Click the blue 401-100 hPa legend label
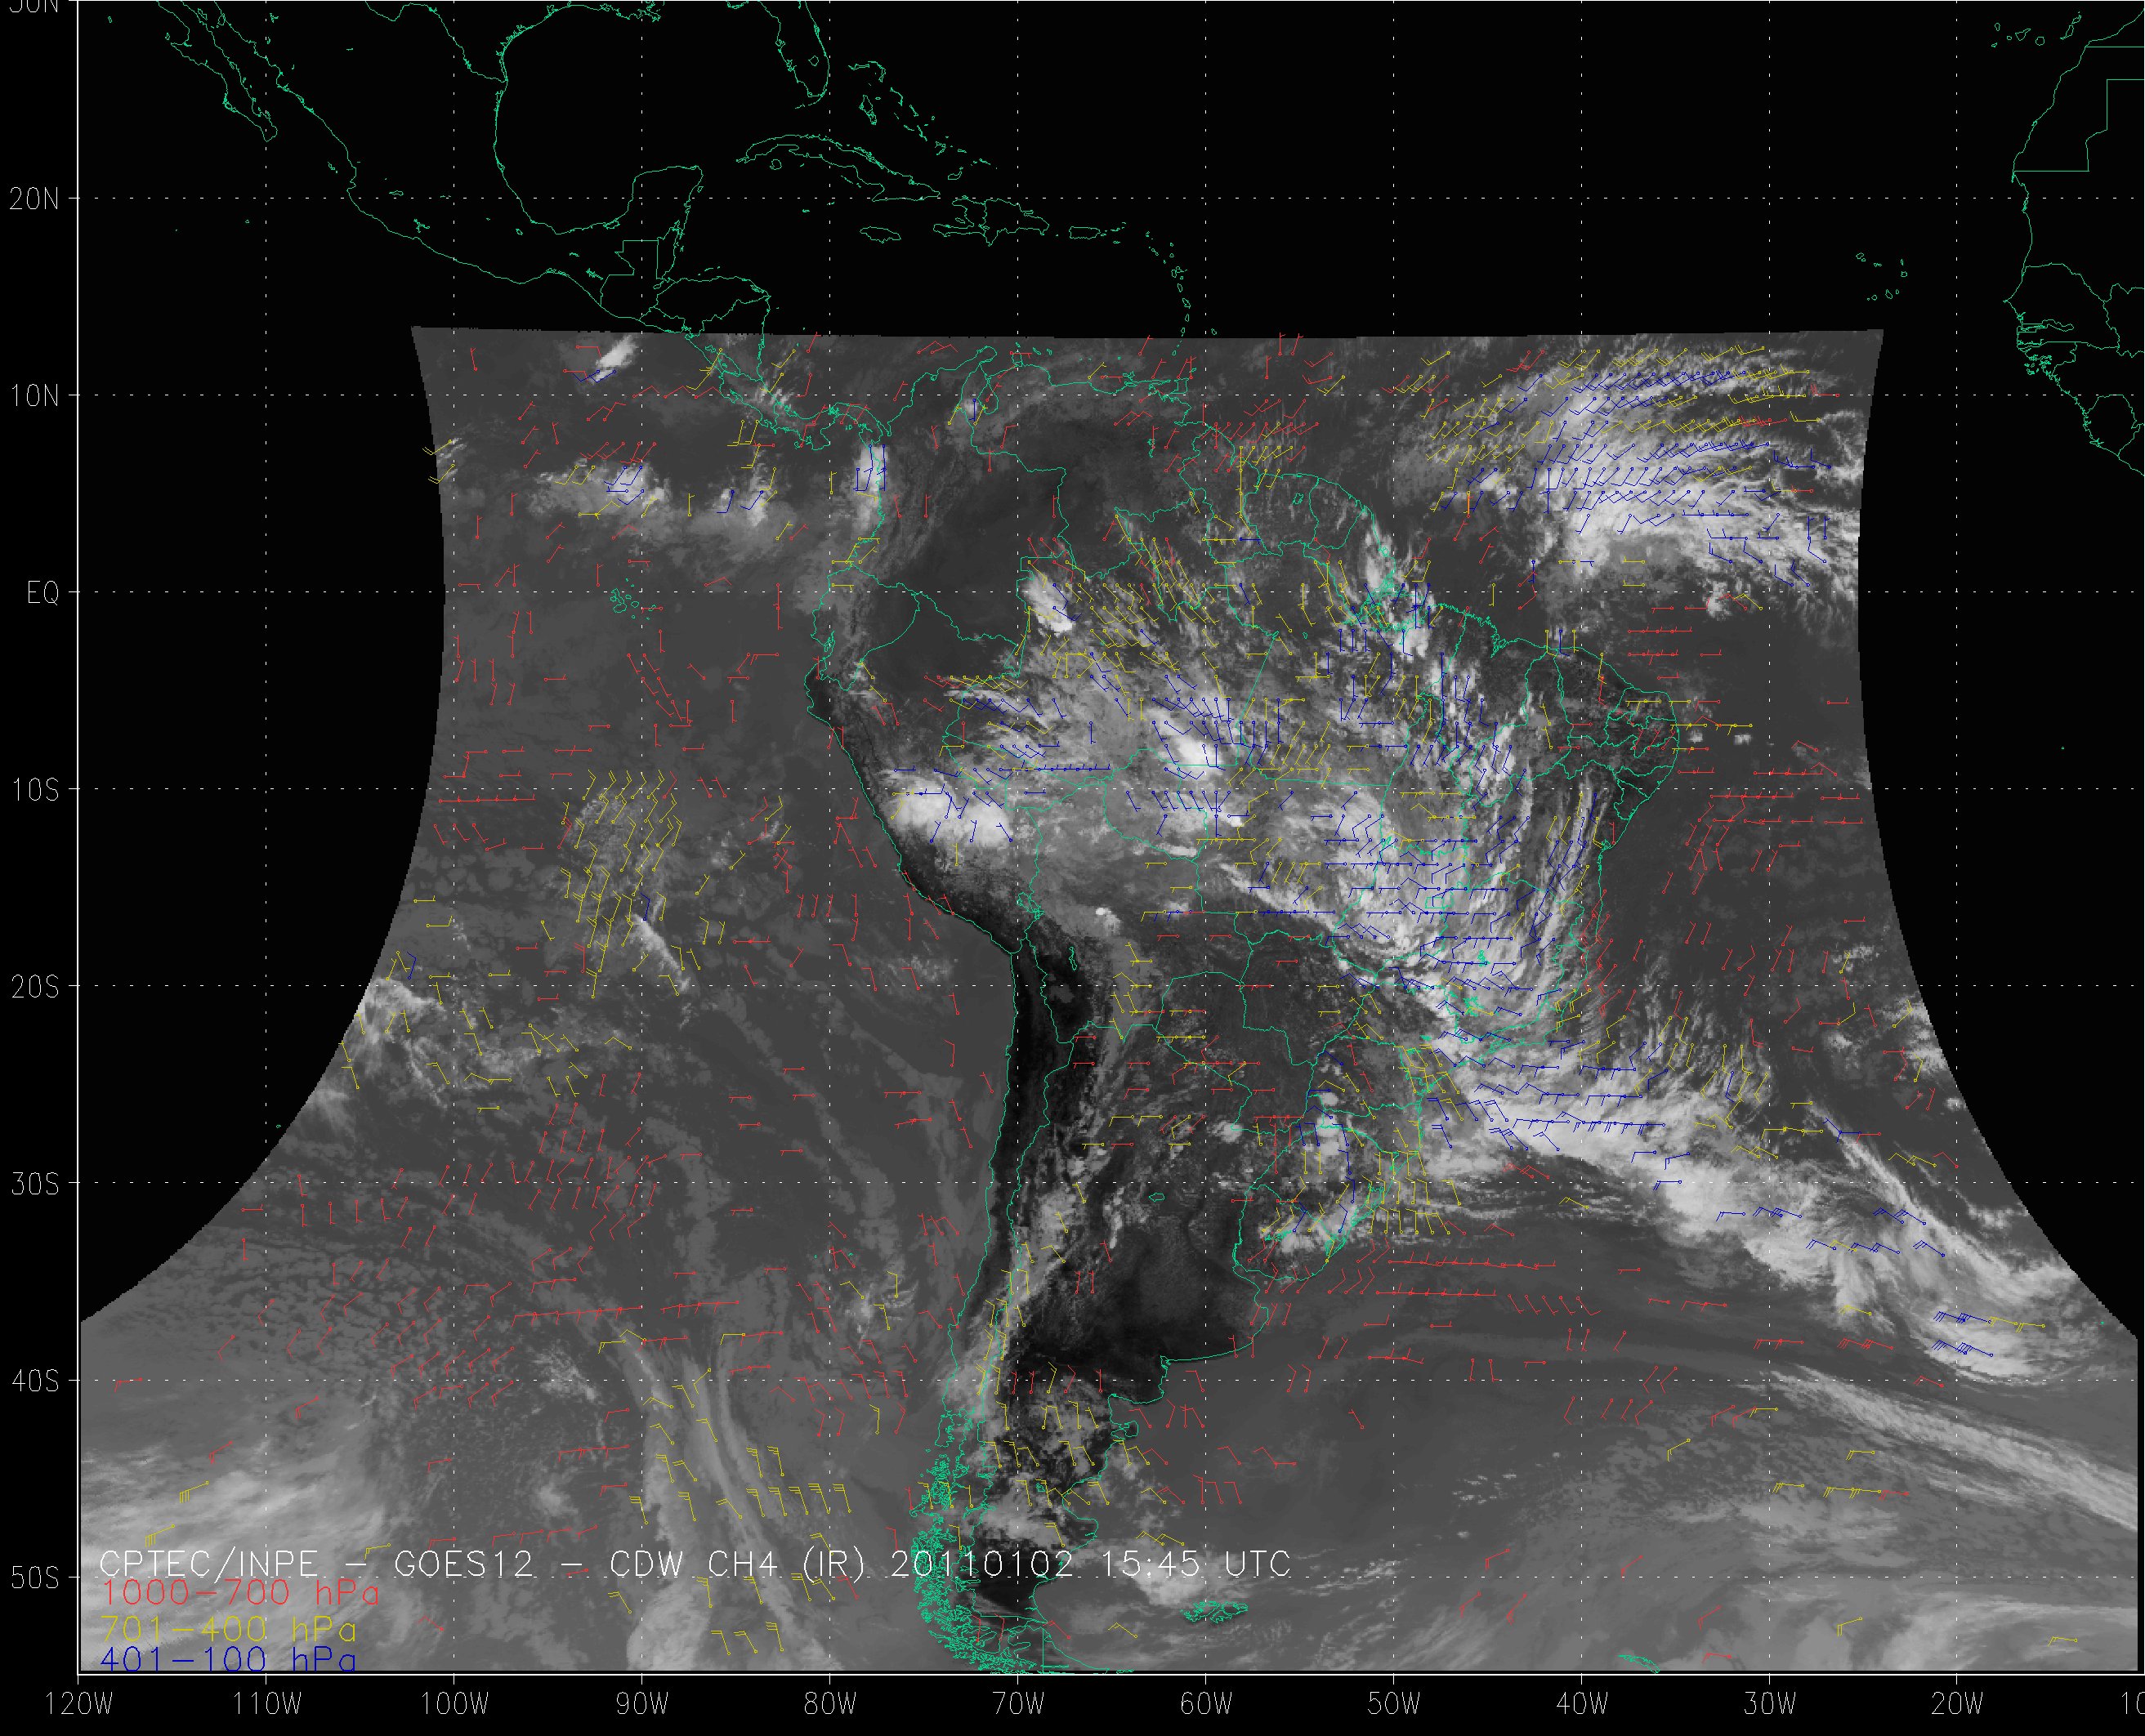2145x1736 pixels. (228, 1660)
